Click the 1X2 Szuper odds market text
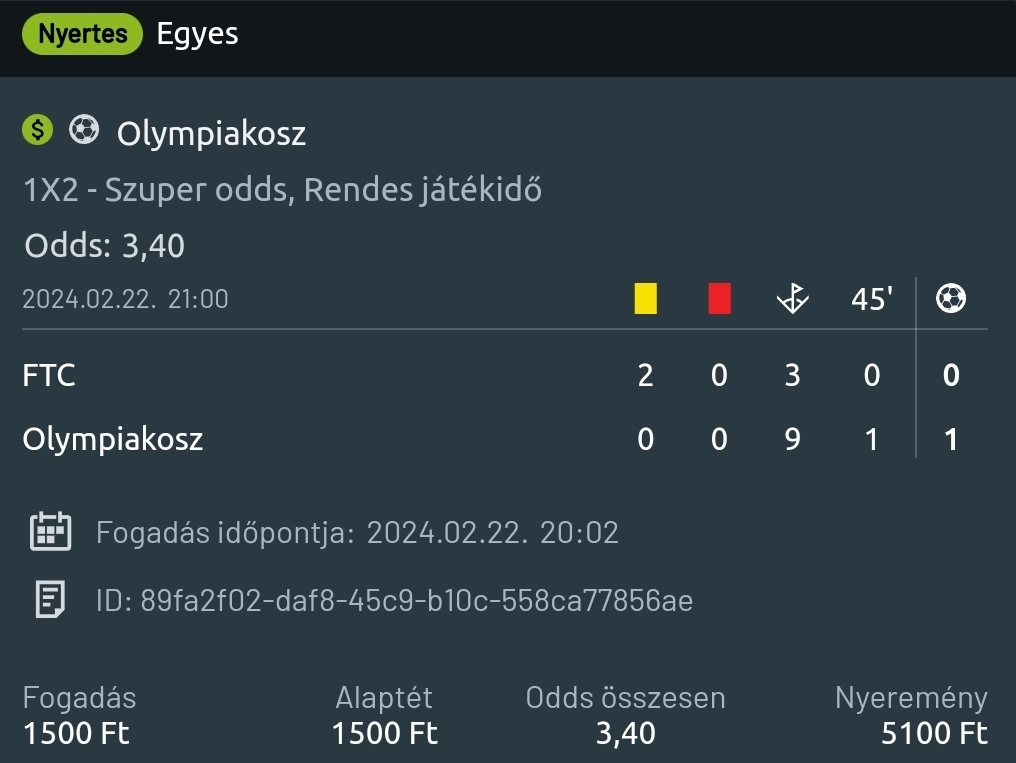This screenshot has width=1016, height=763. (x=282, y=190)
